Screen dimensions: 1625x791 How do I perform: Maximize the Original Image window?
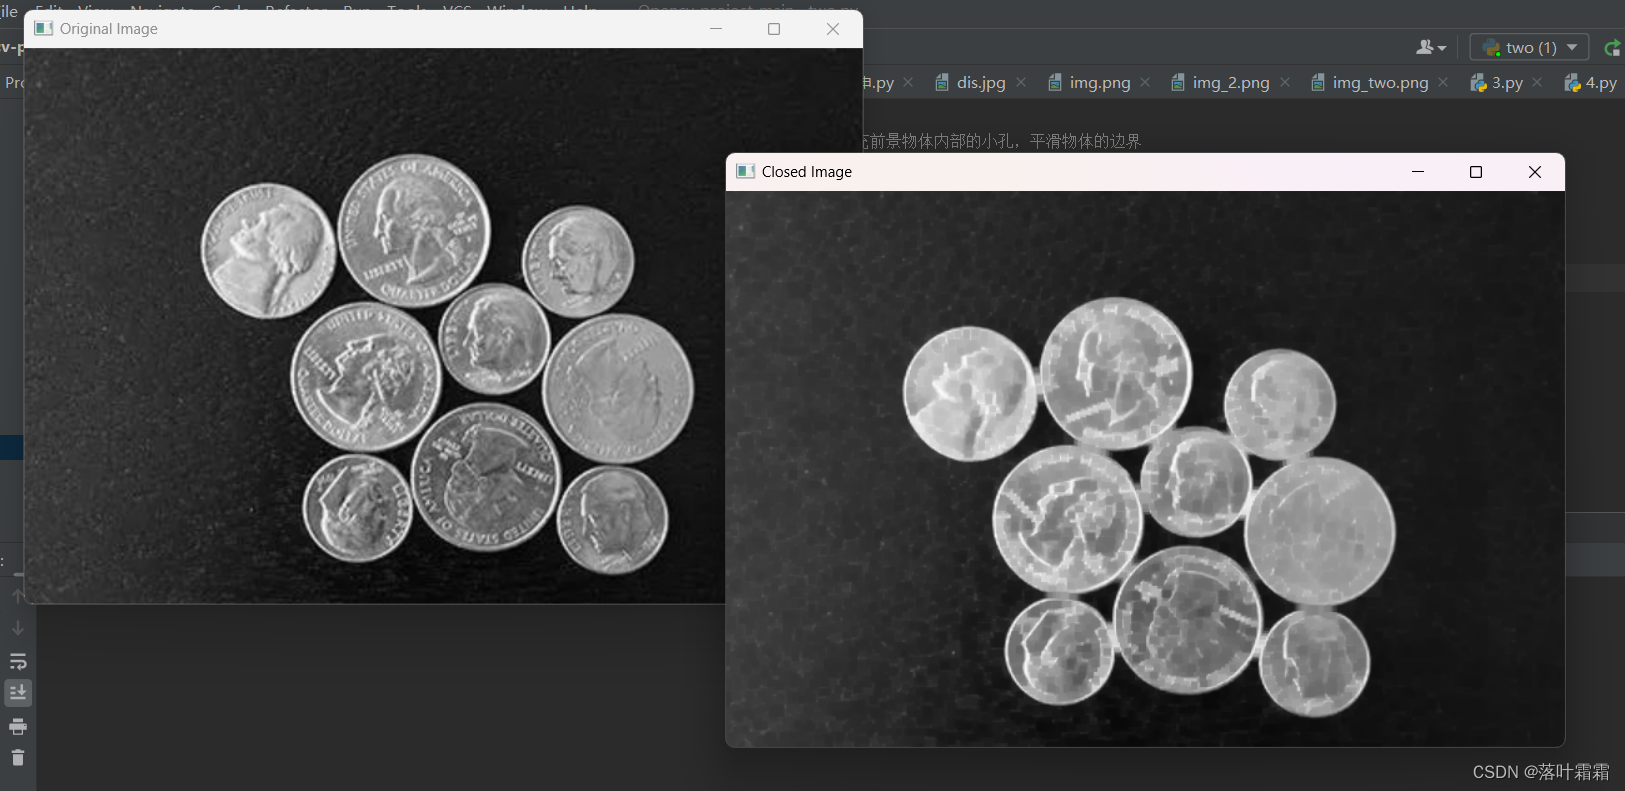tap(774, 28)
